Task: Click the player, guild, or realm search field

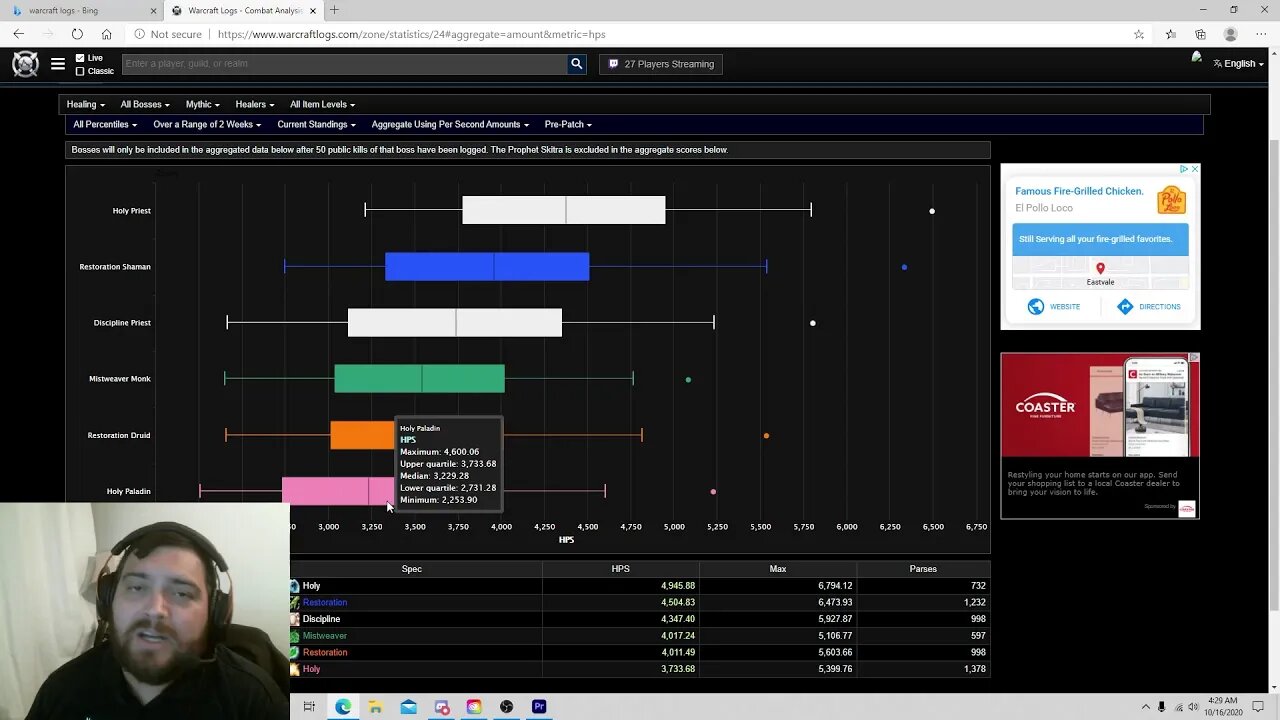Action: [344, 64]
